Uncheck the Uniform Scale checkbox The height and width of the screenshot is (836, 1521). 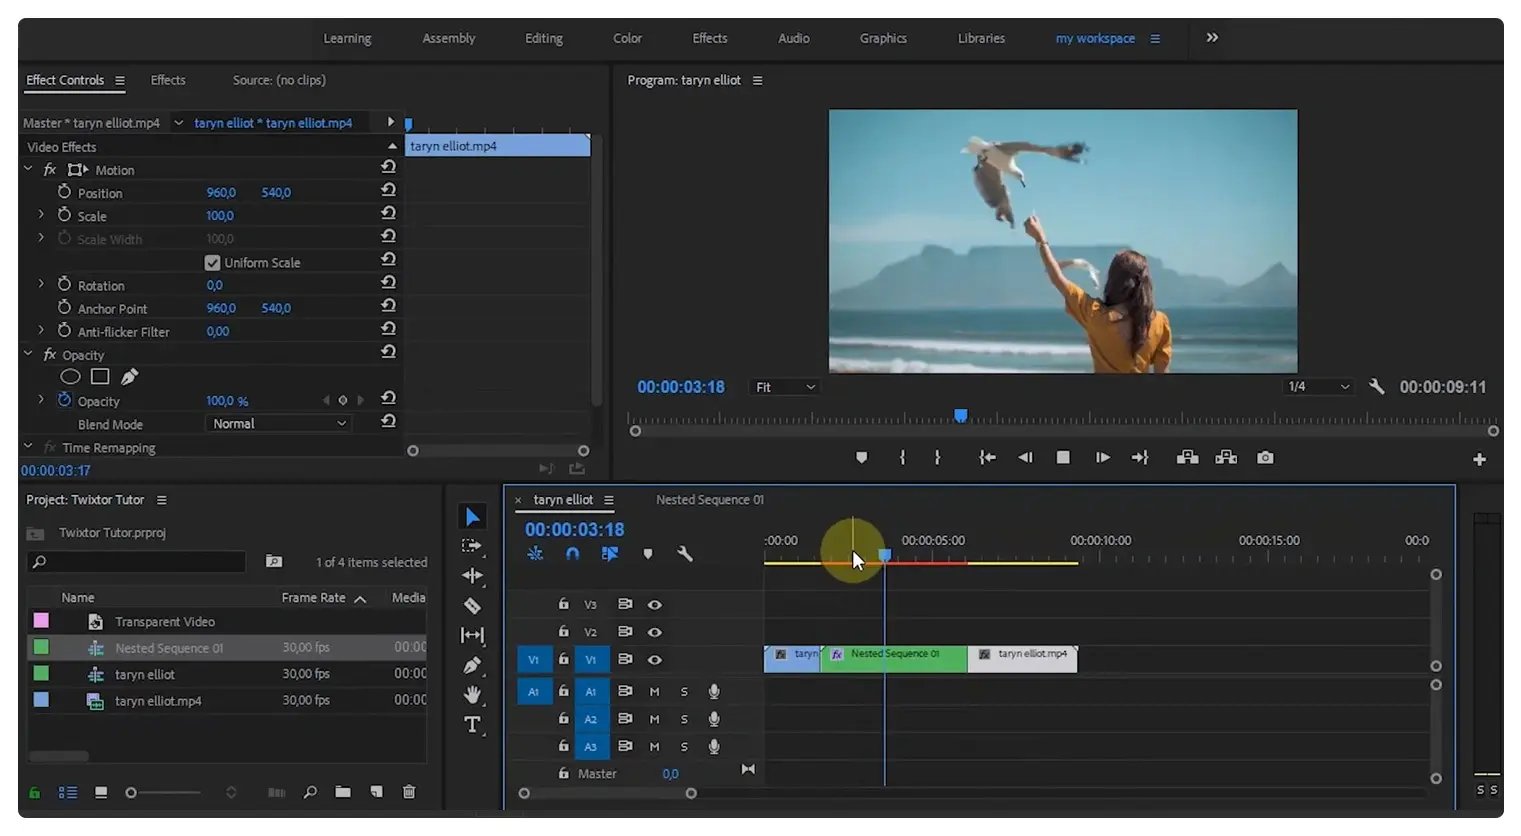click(x=212, y=262)
